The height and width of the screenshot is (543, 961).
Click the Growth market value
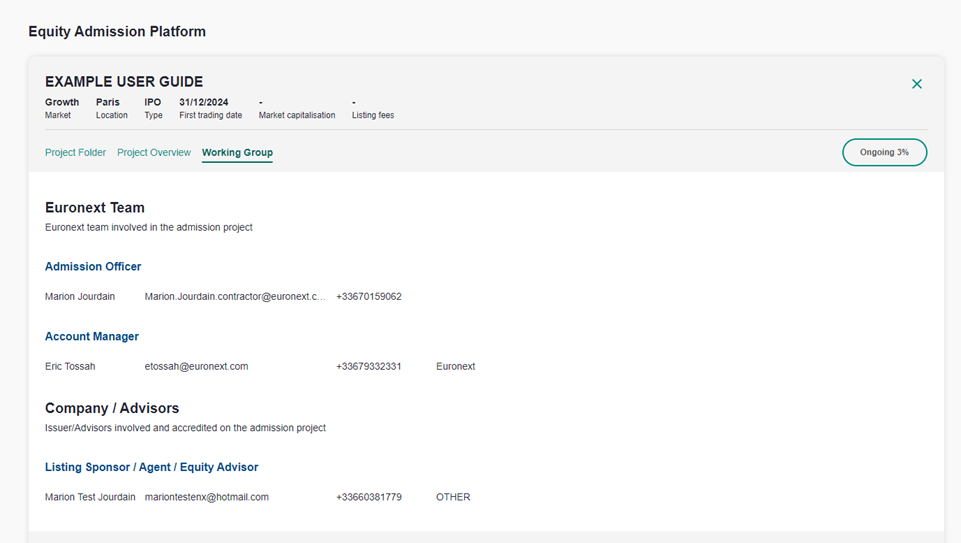click(62, 102)
